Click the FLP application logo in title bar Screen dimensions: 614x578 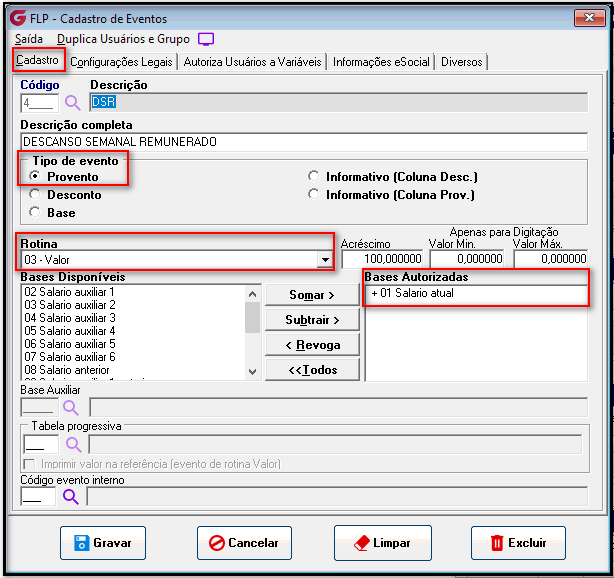point(18,18)
